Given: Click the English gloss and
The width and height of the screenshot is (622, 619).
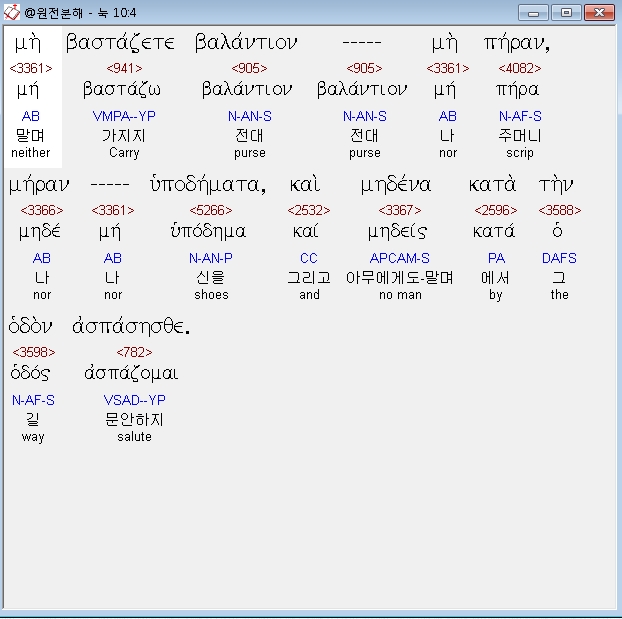Looking at the screenshot, I should (x=309, y=295).
